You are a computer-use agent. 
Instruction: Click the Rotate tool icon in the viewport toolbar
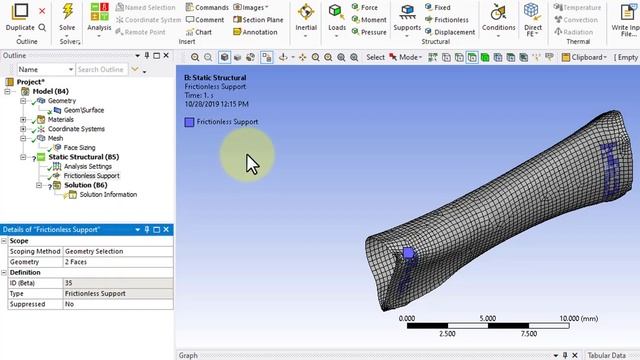pyautogui.click(x=283, y=58)
